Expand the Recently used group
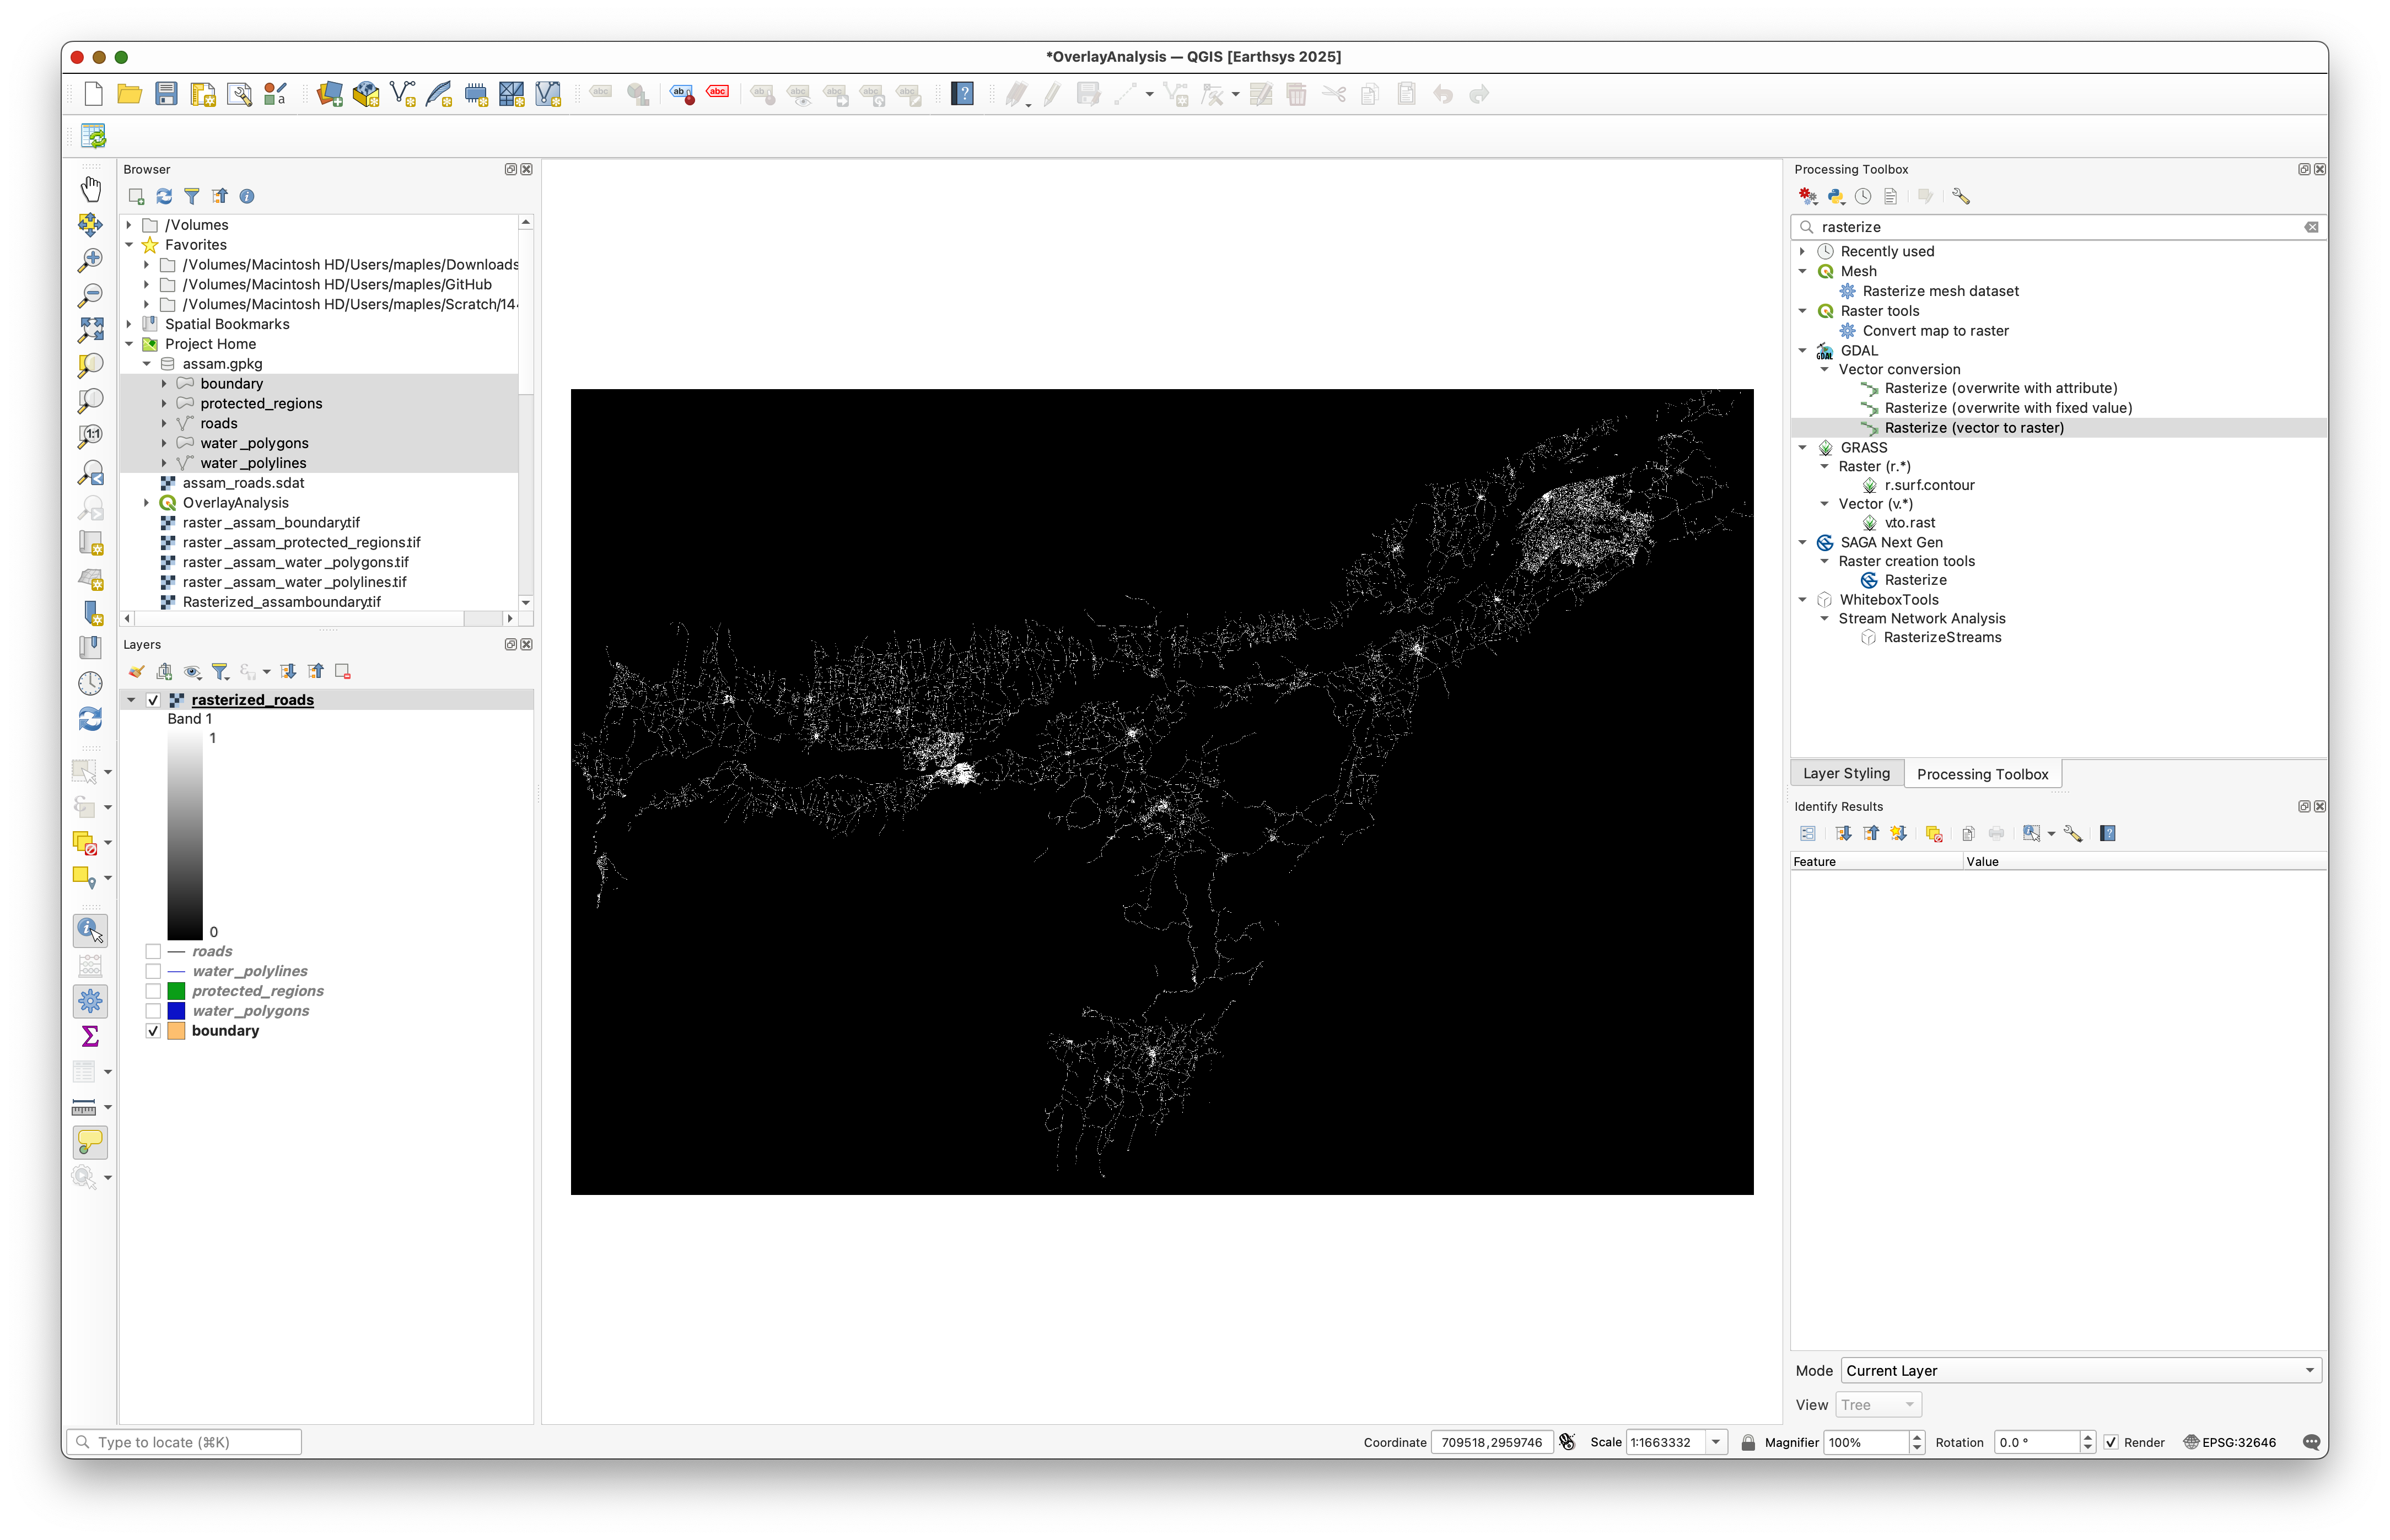Screen dimensions: 2390x1540 (1803, 251)
